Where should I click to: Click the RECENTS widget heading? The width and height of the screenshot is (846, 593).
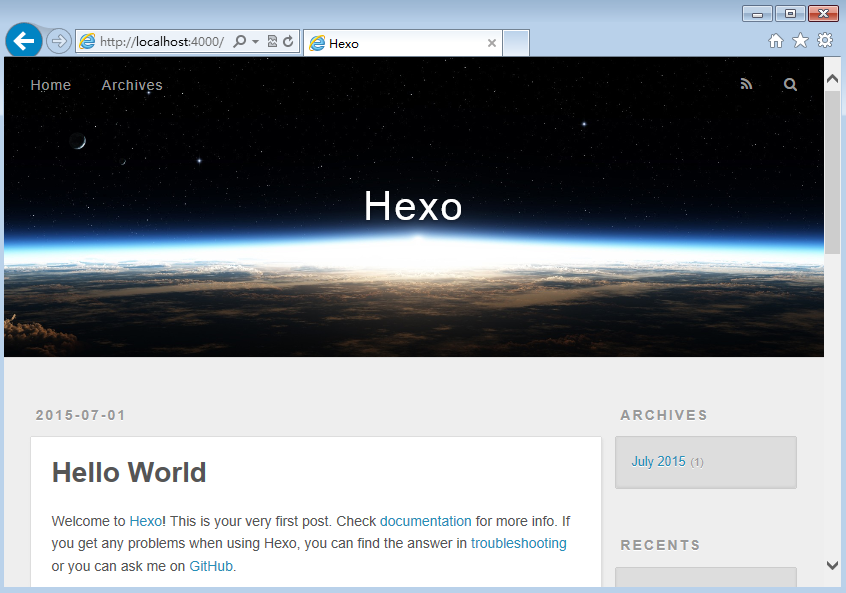(x=660, y=545)
